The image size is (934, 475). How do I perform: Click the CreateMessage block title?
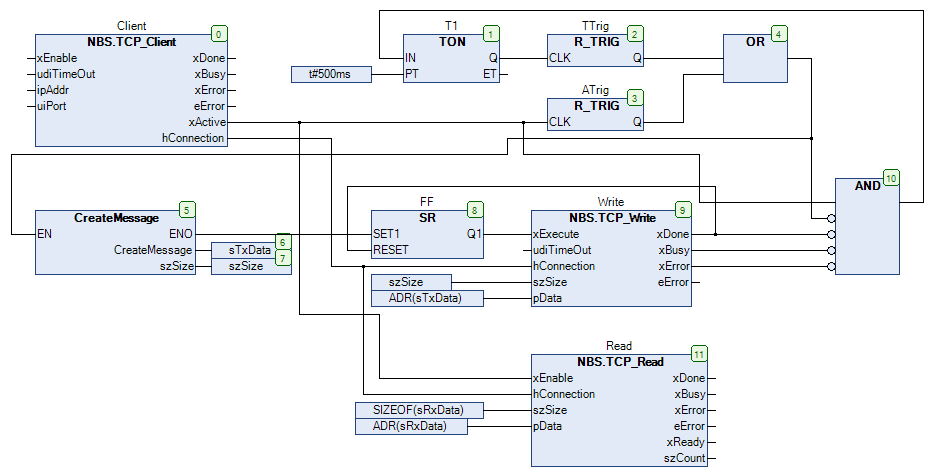click(117, 217)
